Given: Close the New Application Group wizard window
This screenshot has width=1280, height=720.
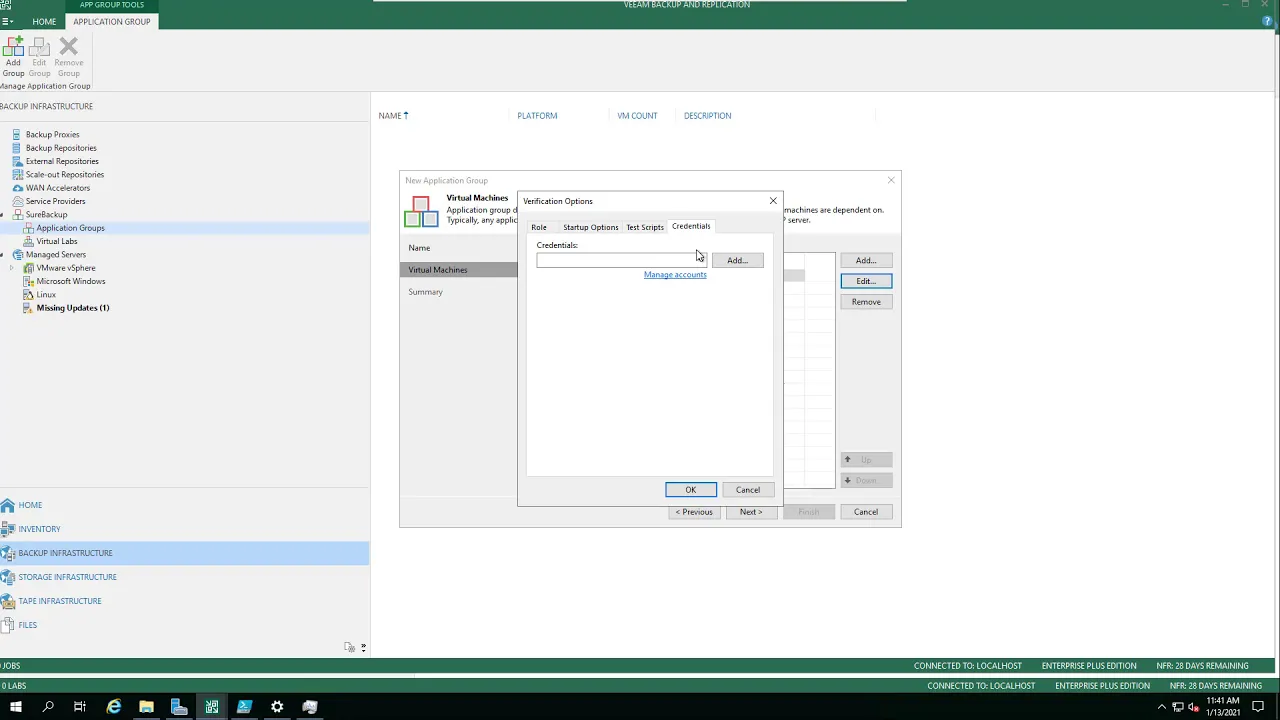Looking at the screenshot, I should (891, 180).
